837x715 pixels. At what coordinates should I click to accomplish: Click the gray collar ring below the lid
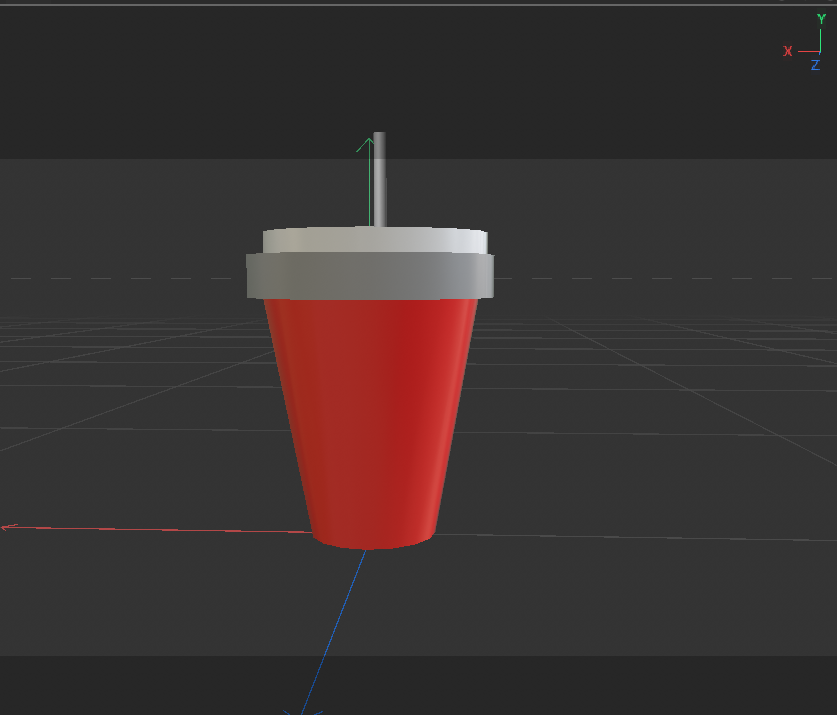[370, 275]
